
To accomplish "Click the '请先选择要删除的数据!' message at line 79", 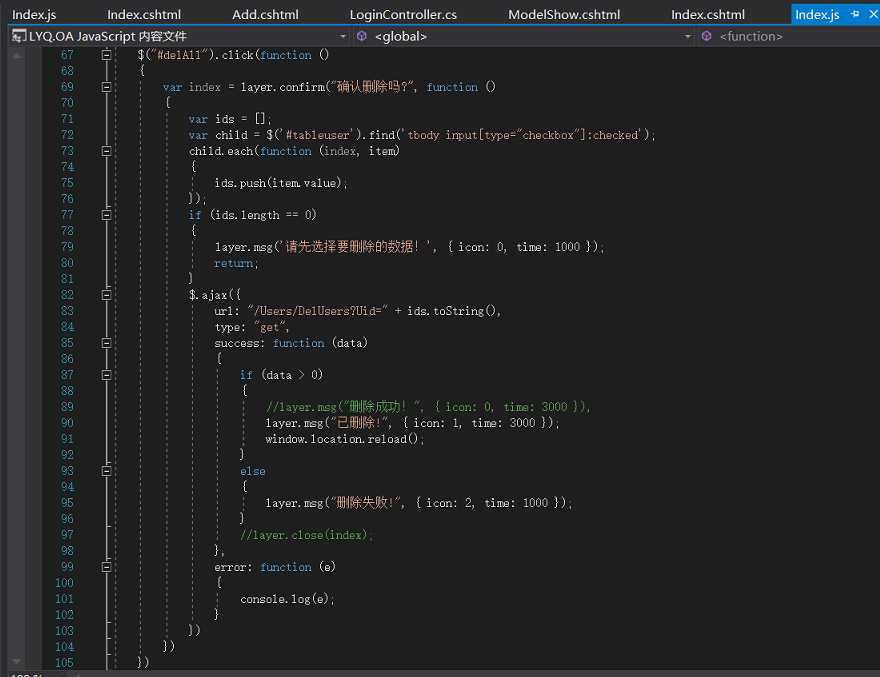I will click(x=355, y=247).
